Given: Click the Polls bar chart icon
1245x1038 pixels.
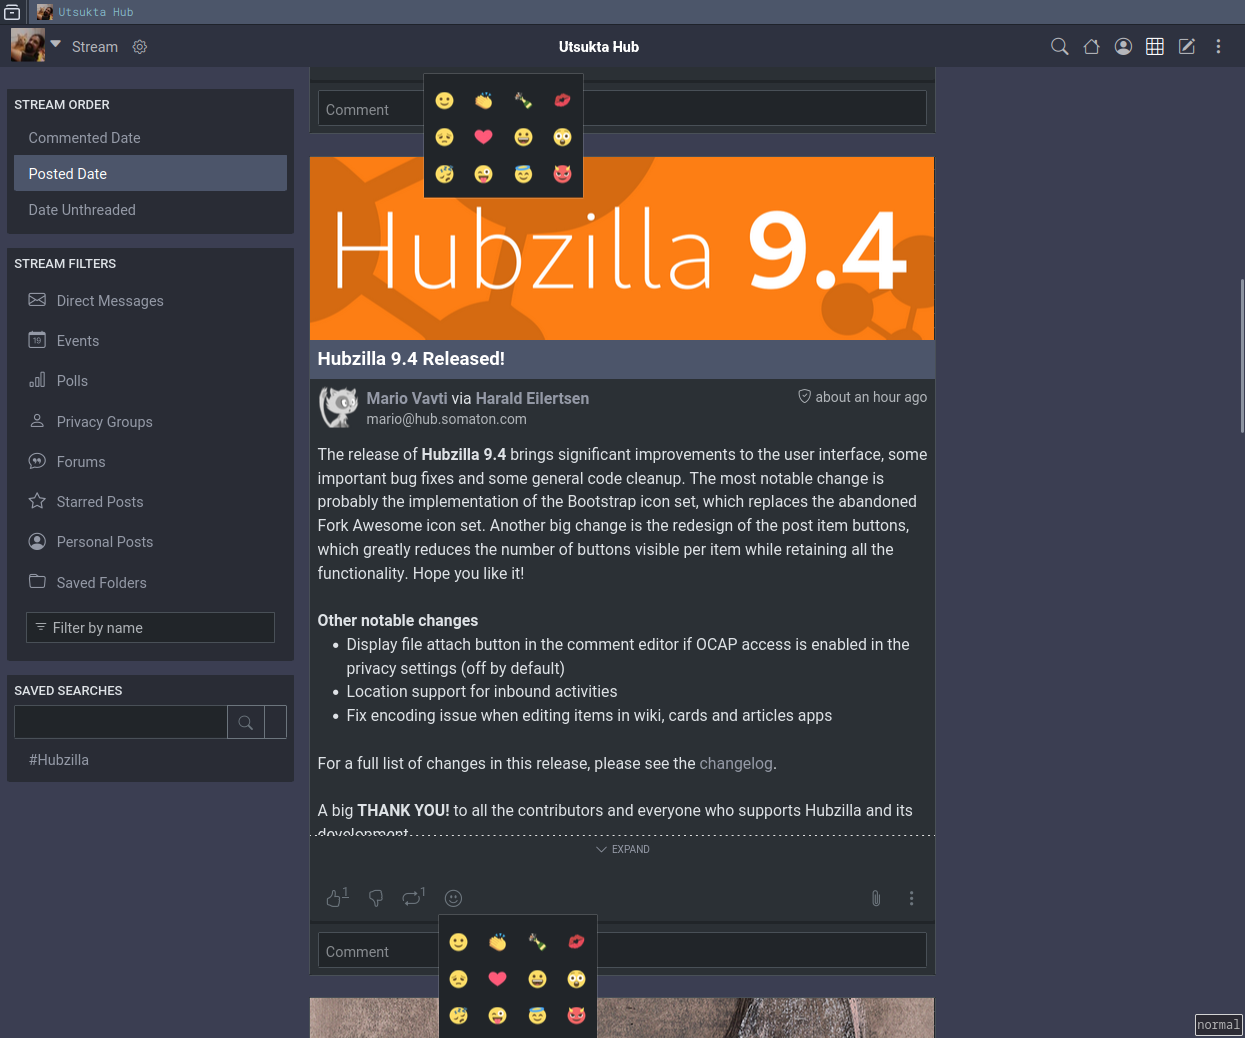Looking at the screenshot, I should pyautogui.click(x=37, y=380).
